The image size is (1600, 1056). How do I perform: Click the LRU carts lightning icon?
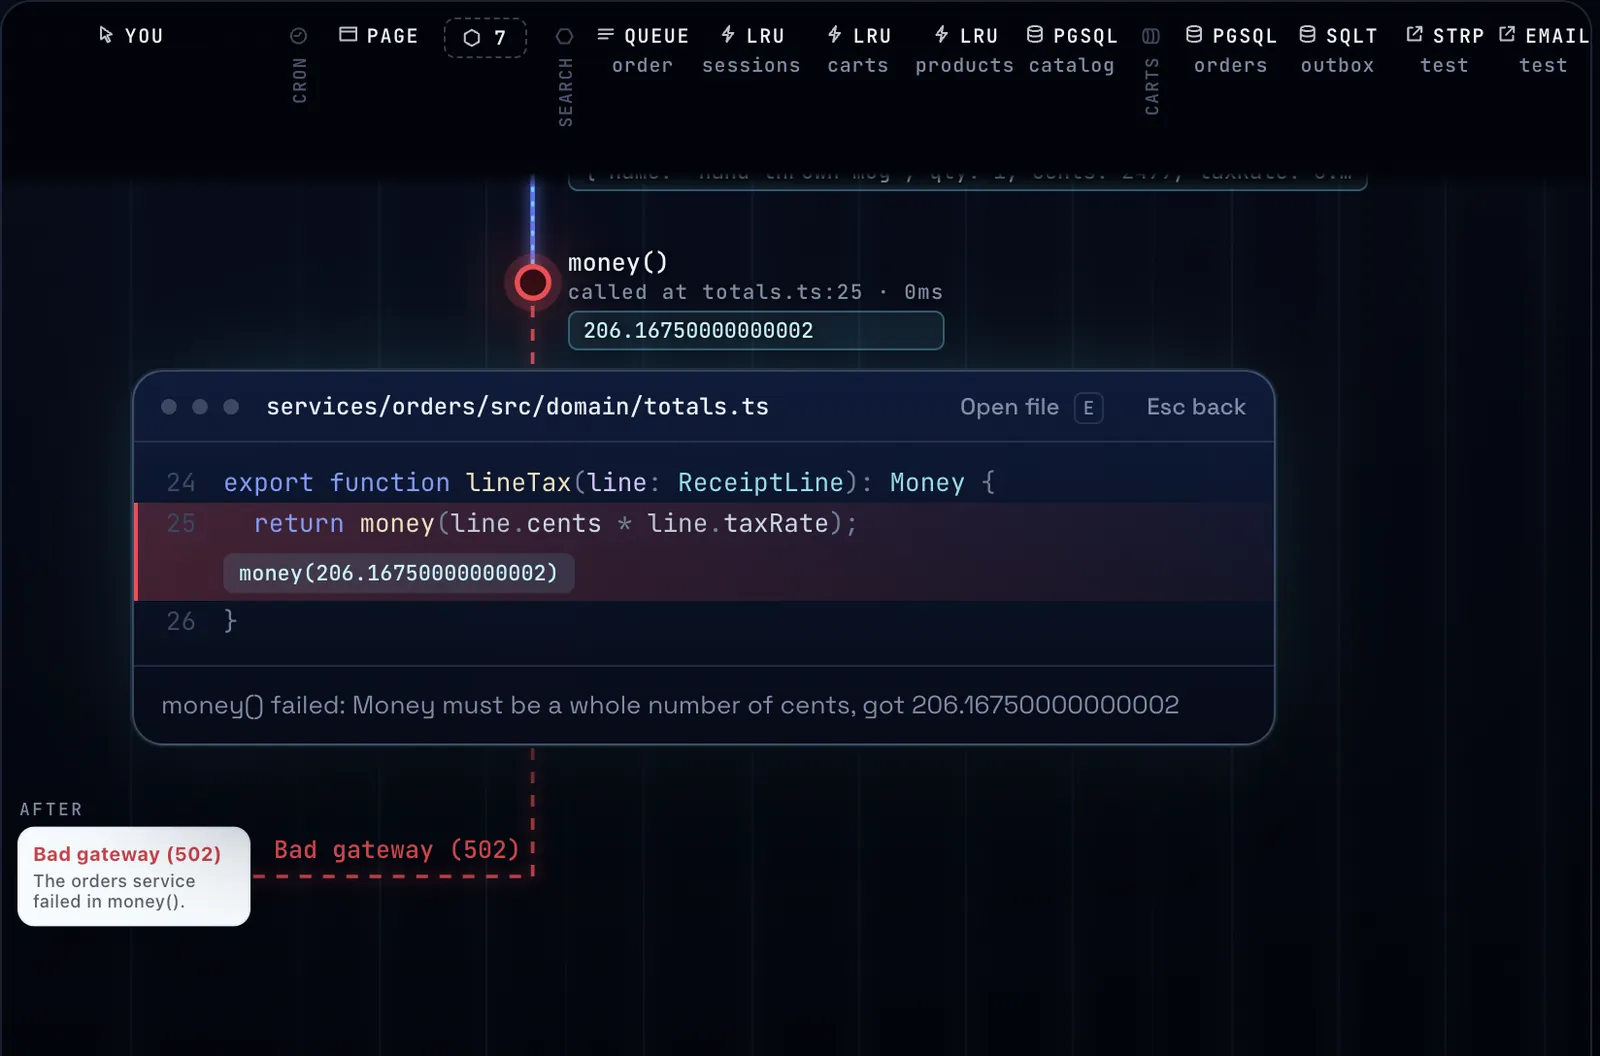(834, 34)
